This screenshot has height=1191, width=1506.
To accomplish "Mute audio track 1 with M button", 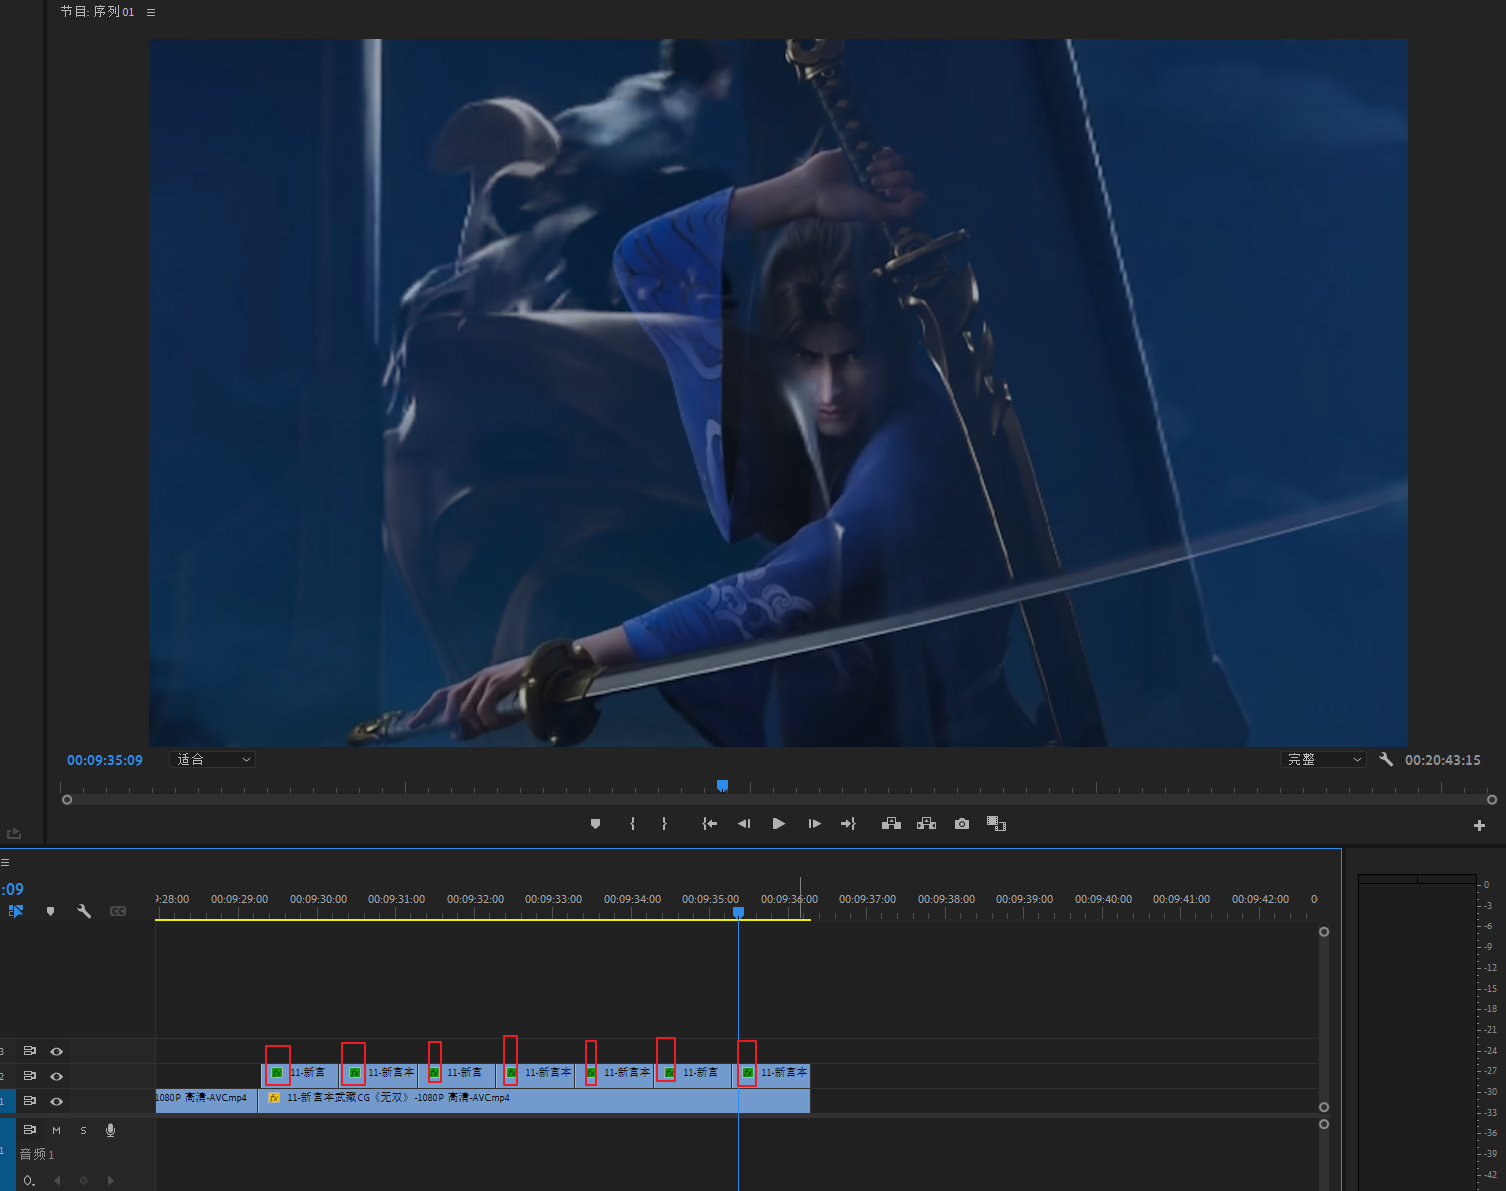I will tap(57, 1130).
